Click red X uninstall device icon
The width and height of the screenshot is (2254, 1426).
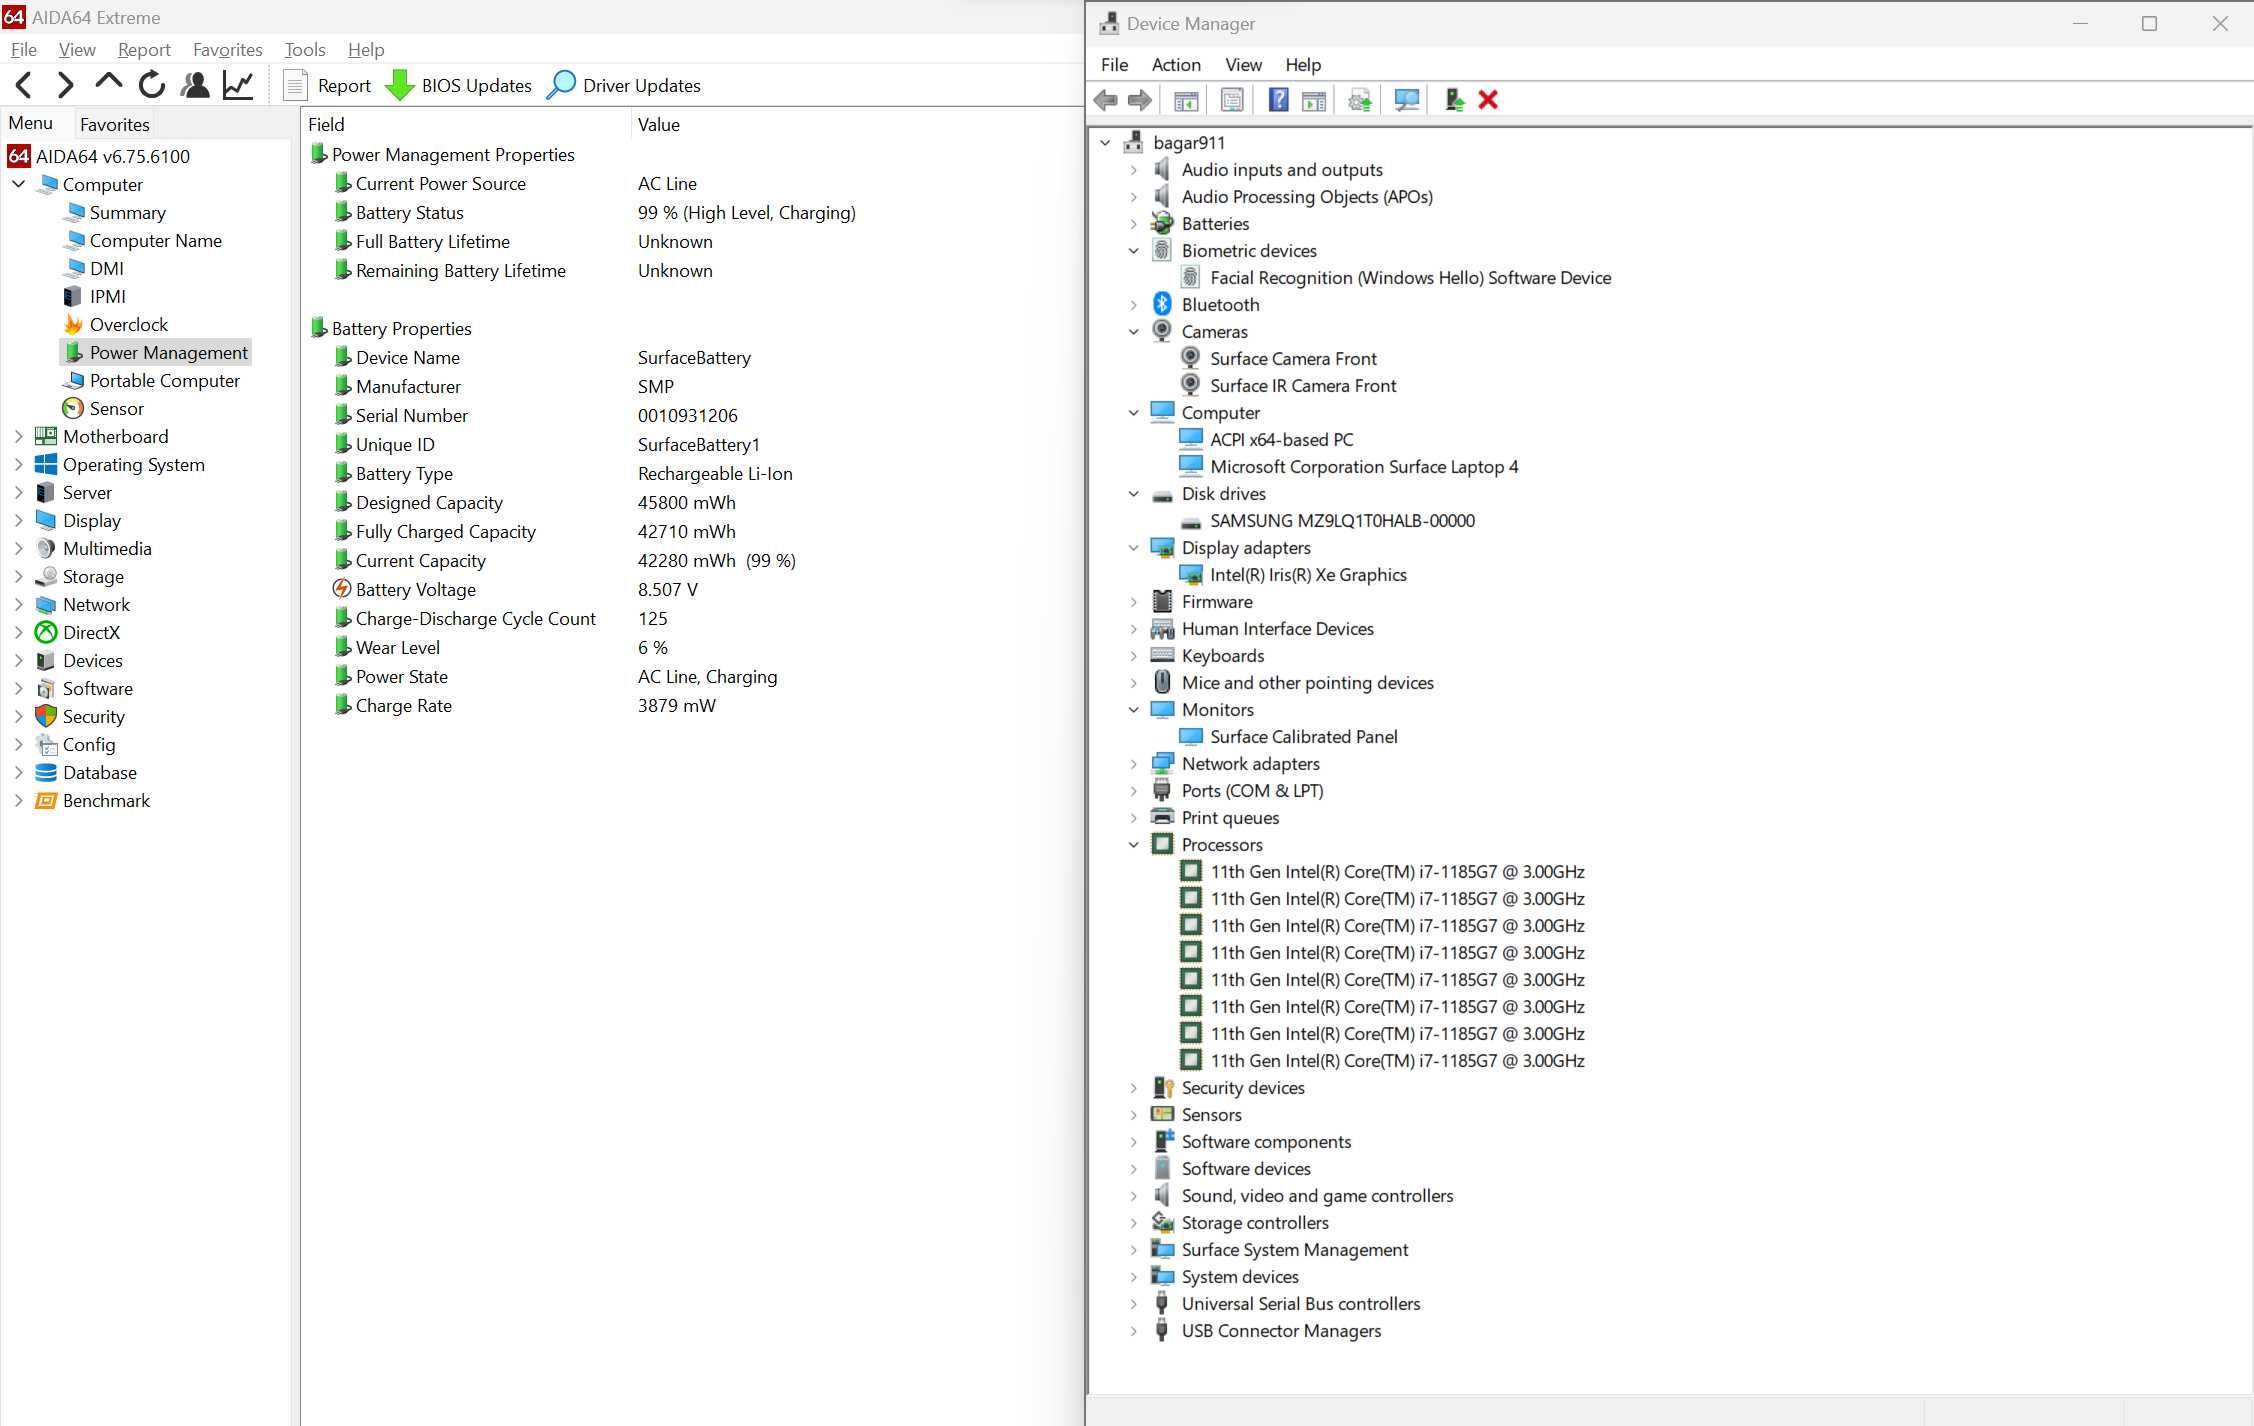tap(1488, 100)
